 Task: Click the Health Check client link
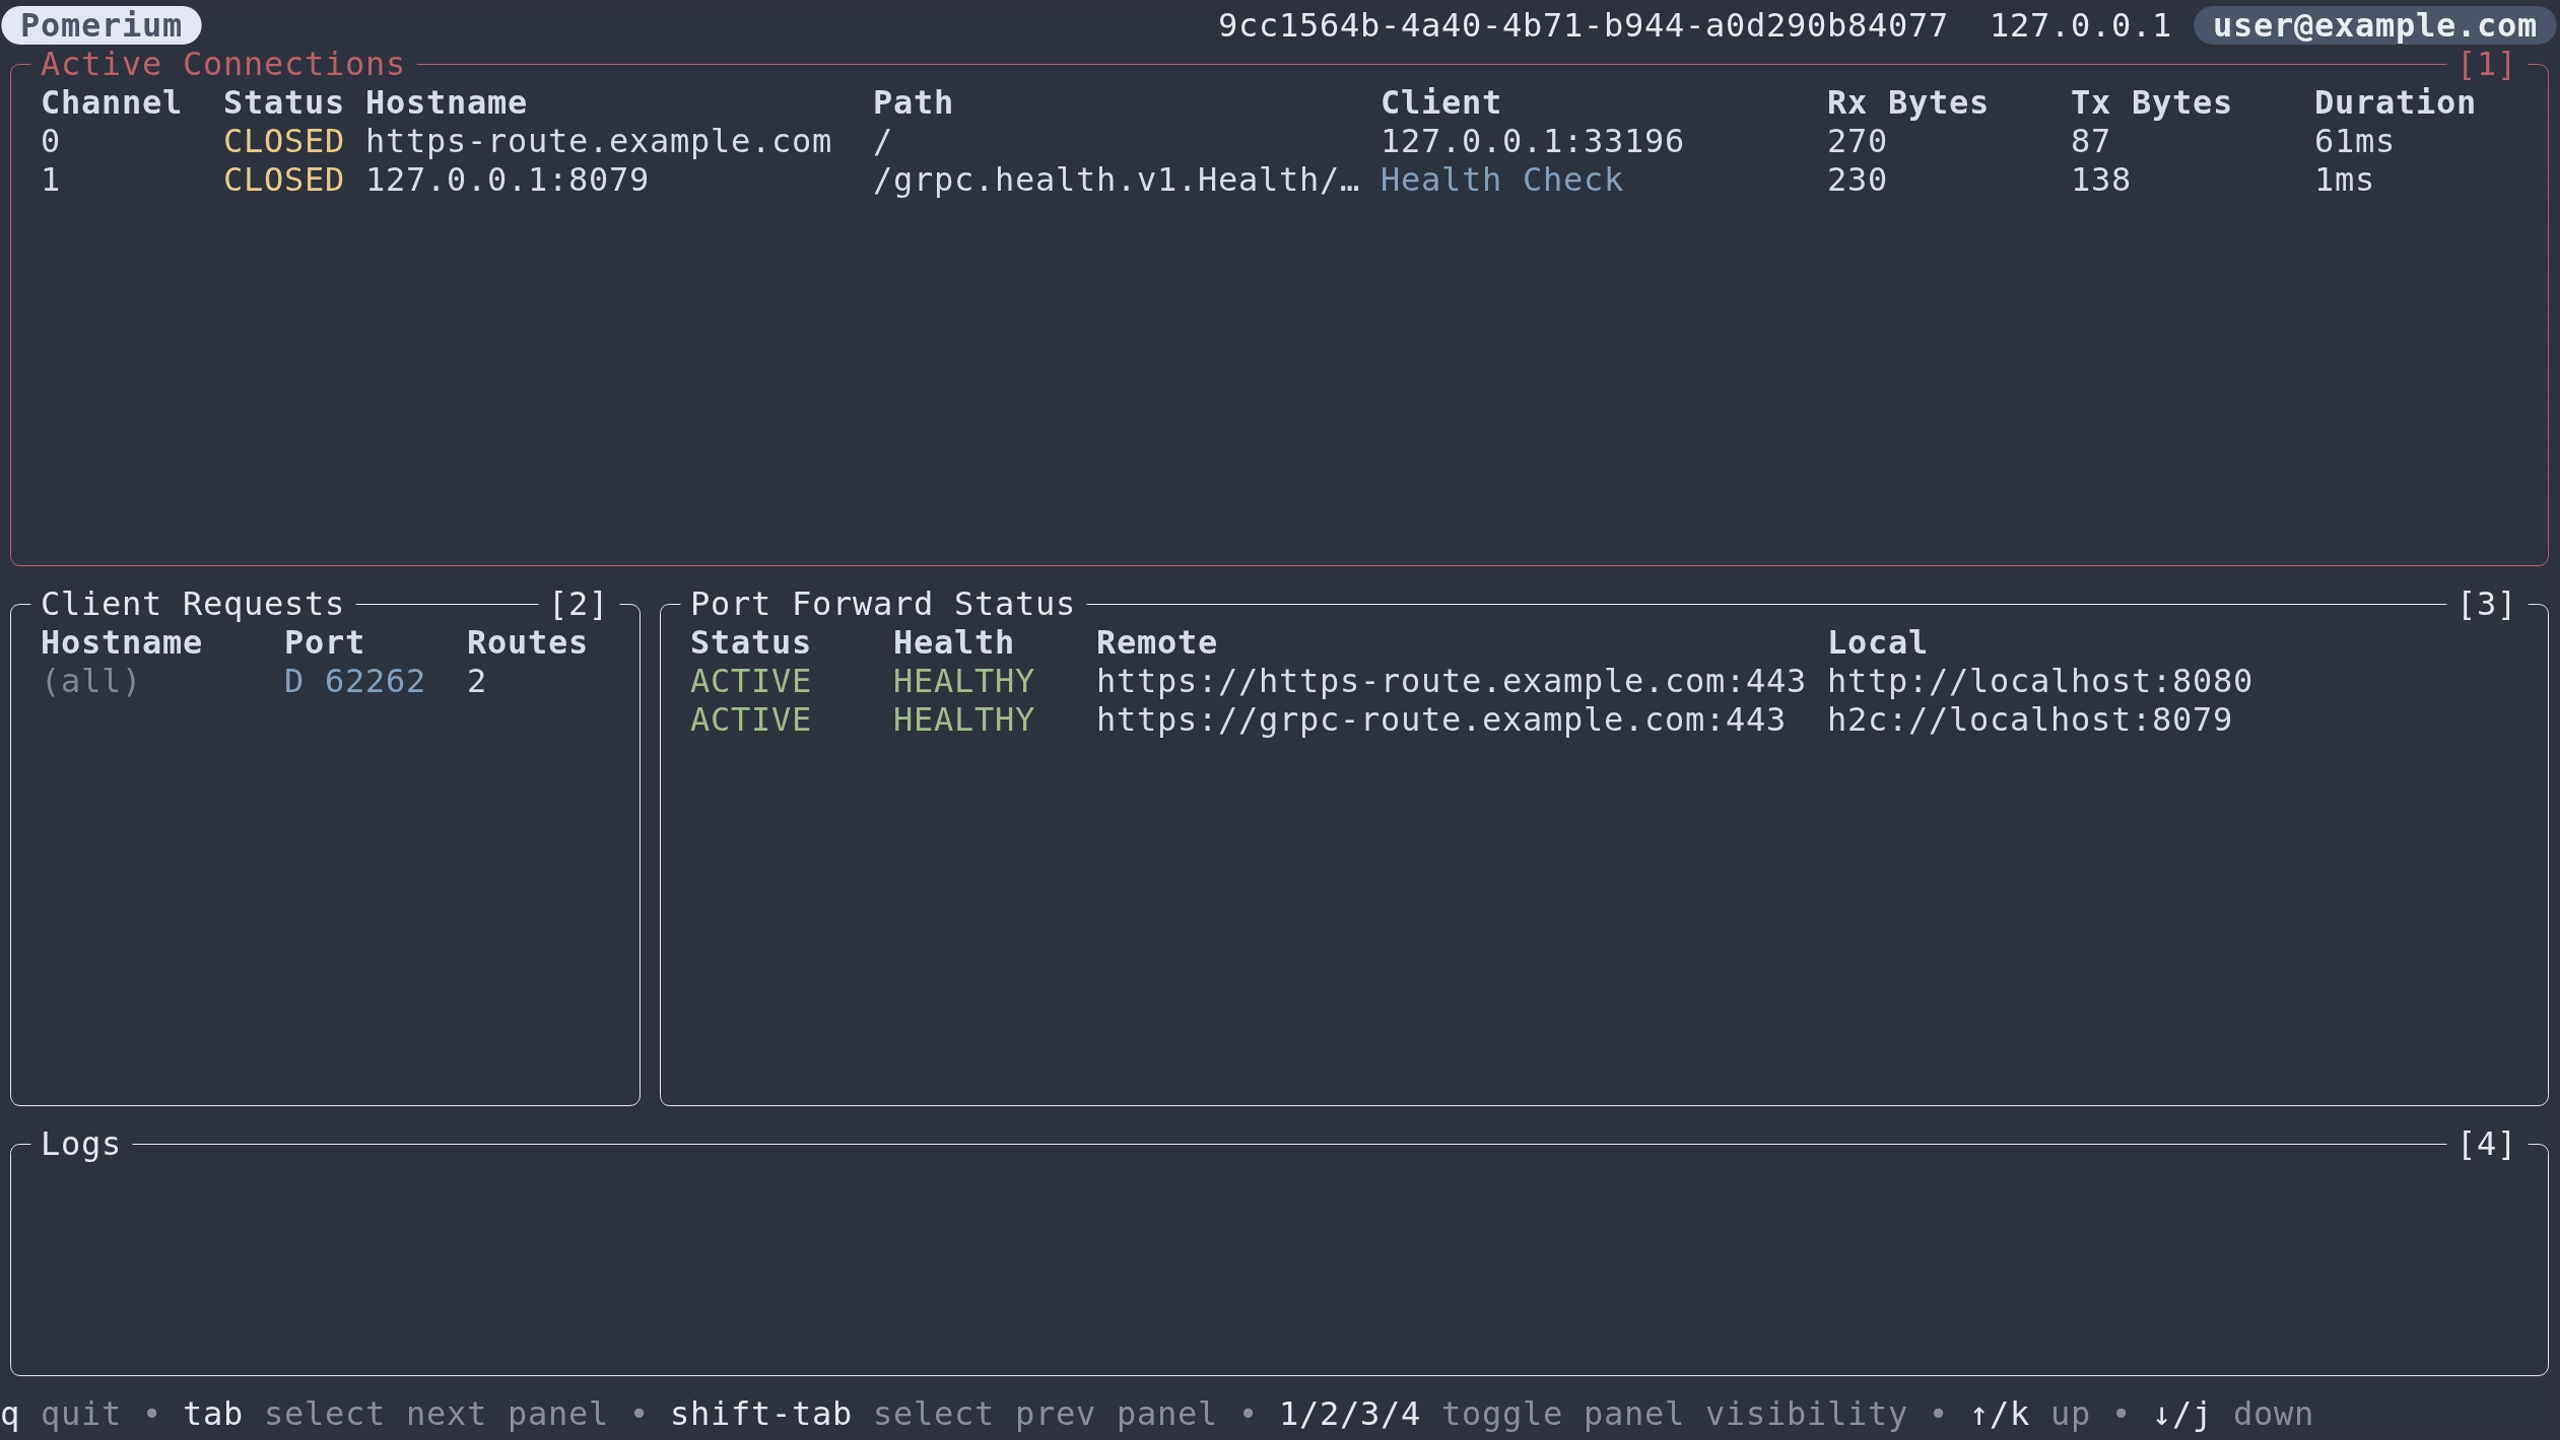click(1501, 180)
